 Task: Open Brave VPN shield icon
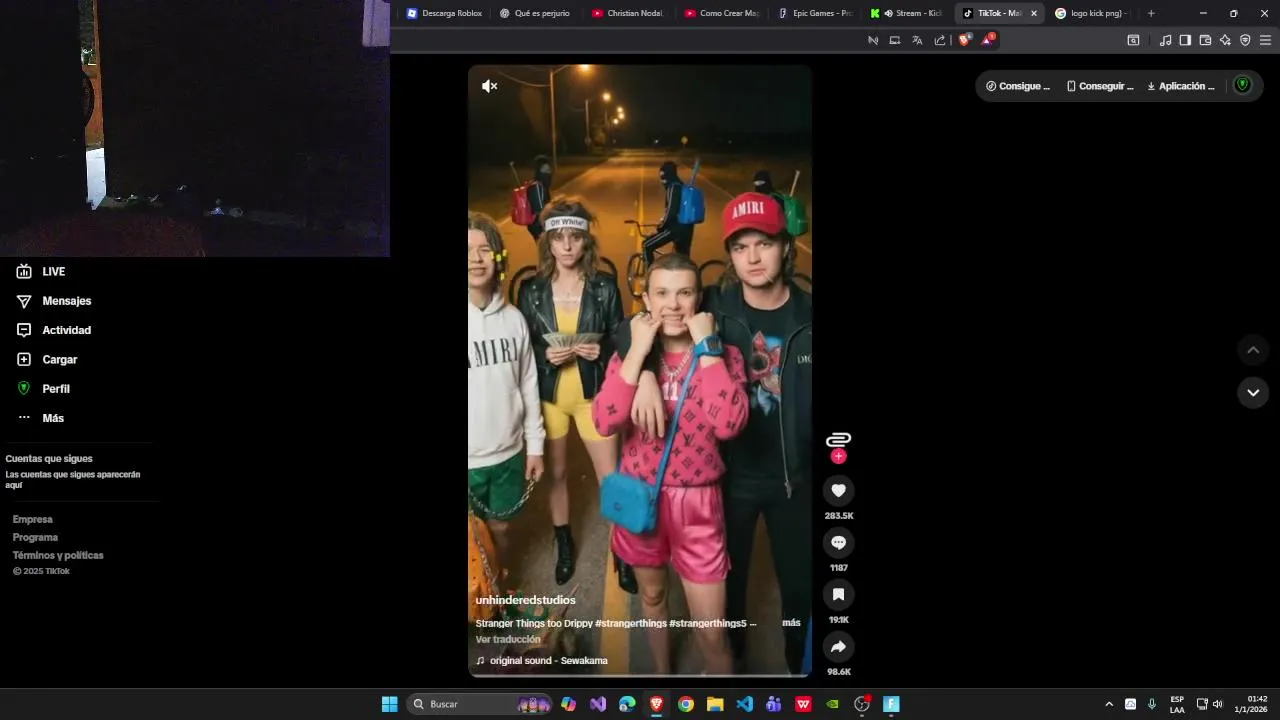point(1245,40)
